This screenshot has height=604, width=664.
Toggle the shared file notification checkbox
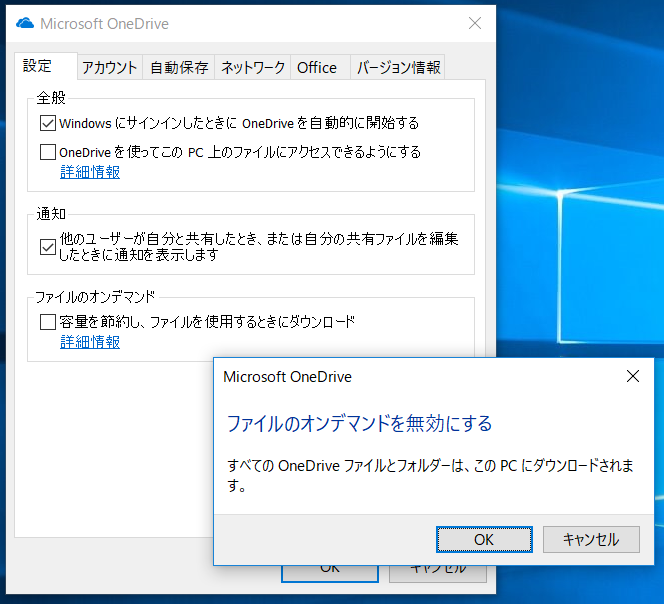click(47, 247)
